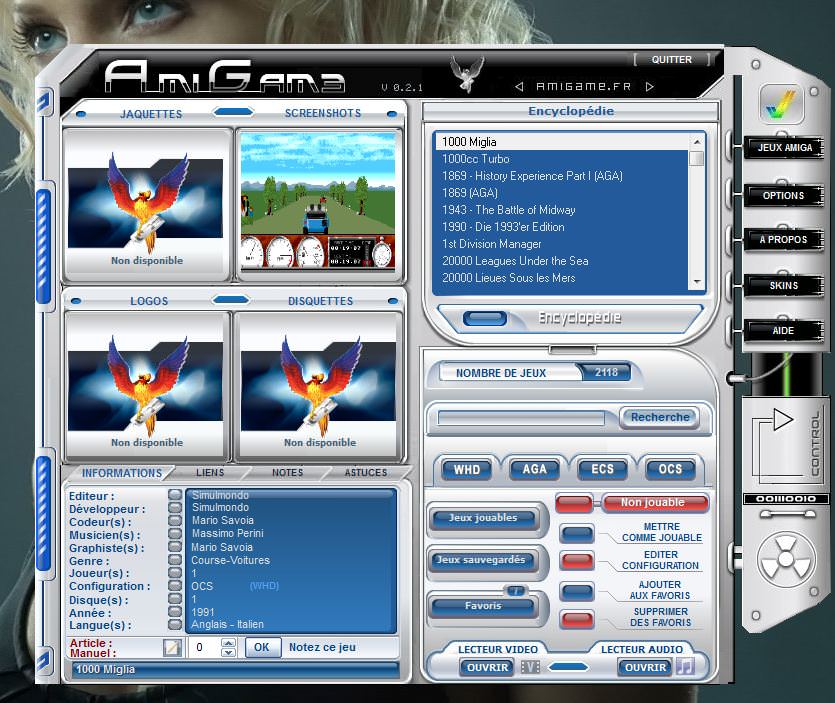This screenshot has height=703, width=835.
Task: Open the AIDE help menu
Action: pyautogui.click(x=783, y=331)
